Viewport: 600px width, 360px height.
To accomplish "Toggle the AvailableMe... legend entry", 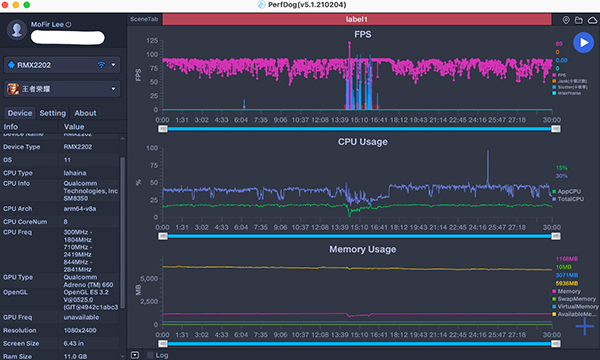I will (574, 314).
